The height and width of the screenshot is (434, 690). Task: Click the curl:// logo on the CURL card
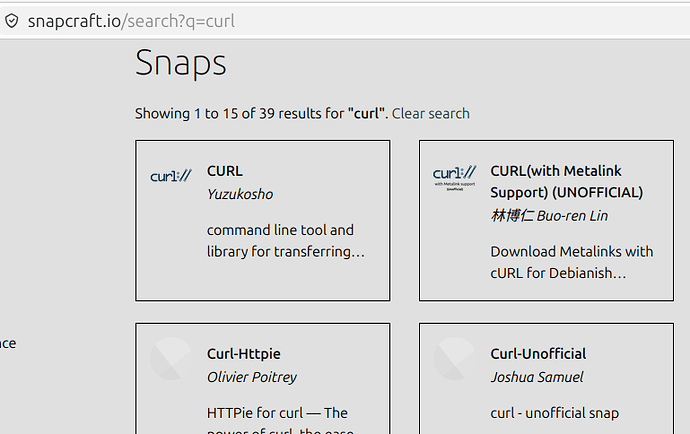click(x=171, y=176)
